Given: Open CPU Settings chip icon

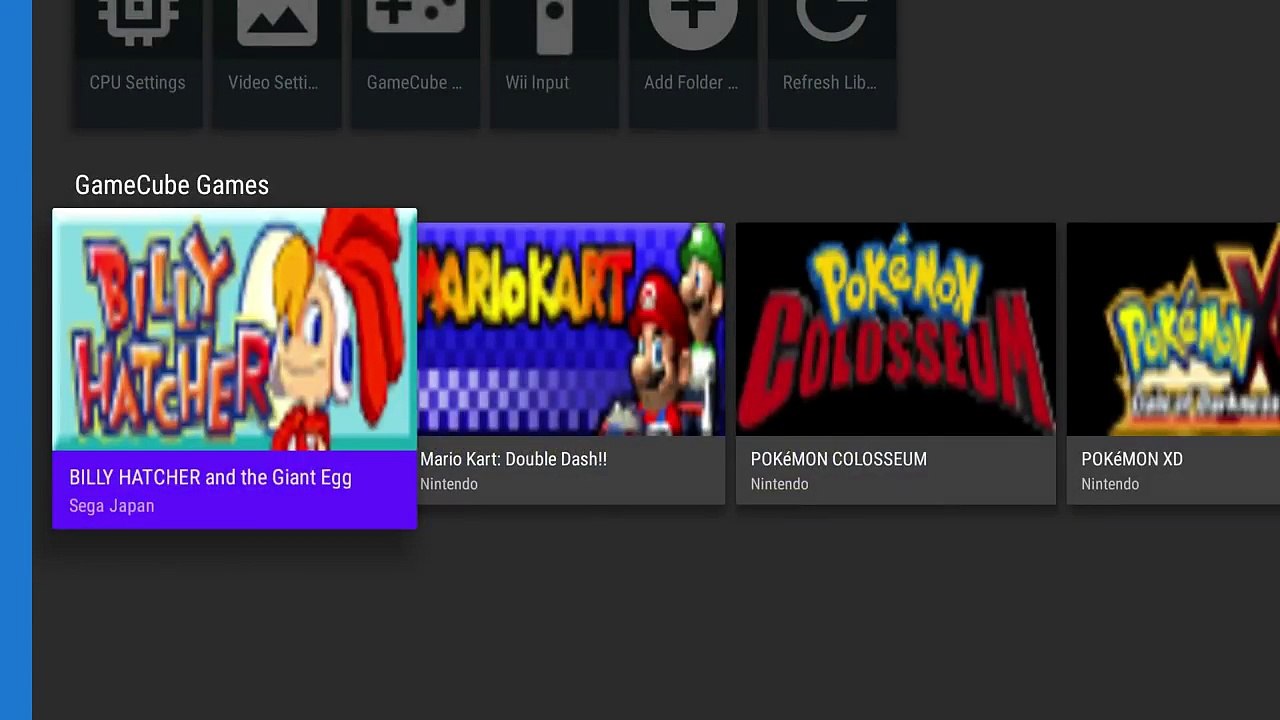Looking at the screenshot, I should 137,22.
